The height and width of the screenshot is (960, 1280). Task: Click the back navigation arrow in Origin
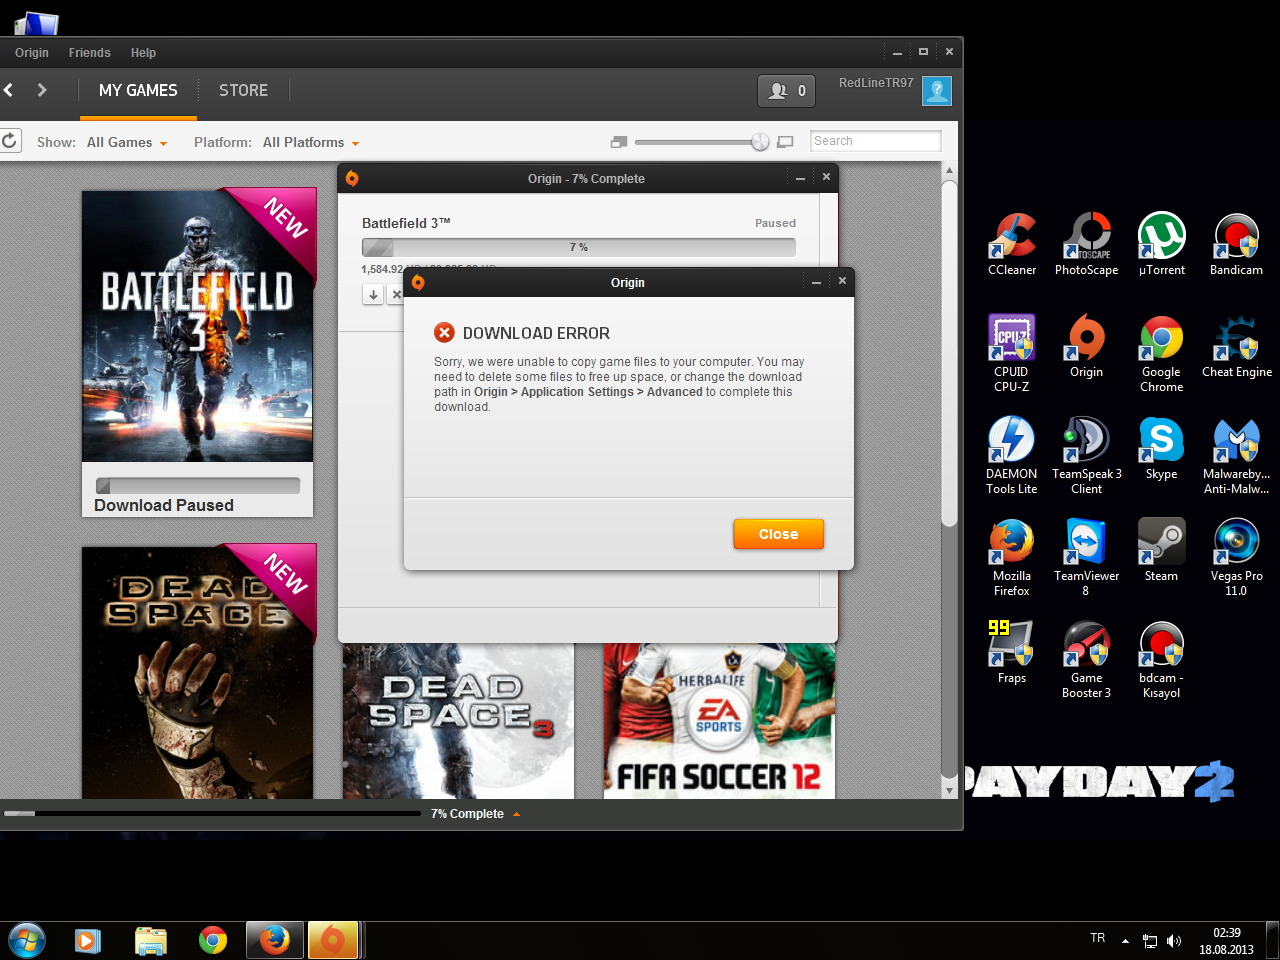coord(8,90)
